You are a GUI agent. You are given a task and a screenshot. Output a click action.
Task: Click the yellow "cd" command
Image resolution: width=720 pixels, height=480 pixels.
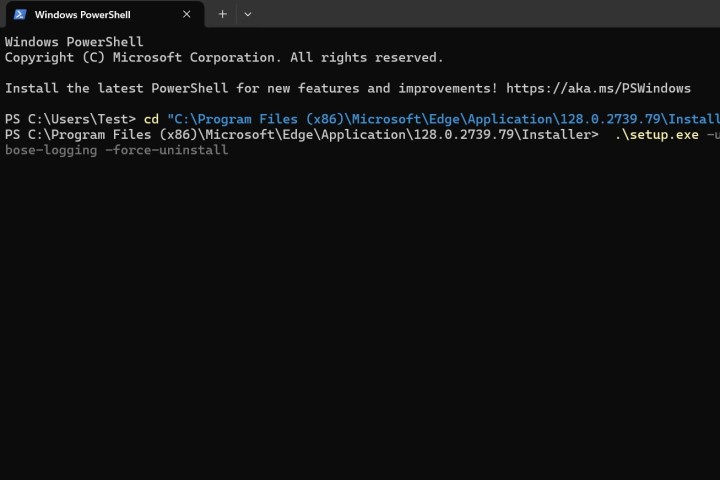pos(151,119)
